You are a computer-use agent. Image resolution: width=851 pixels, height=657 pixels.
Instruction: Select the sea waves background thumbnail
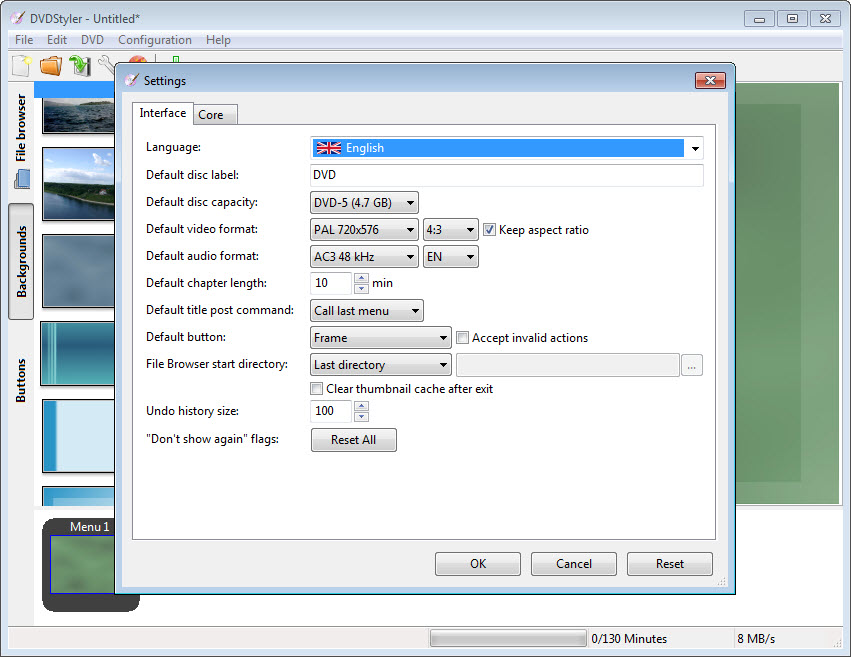(x=79, y=115)
